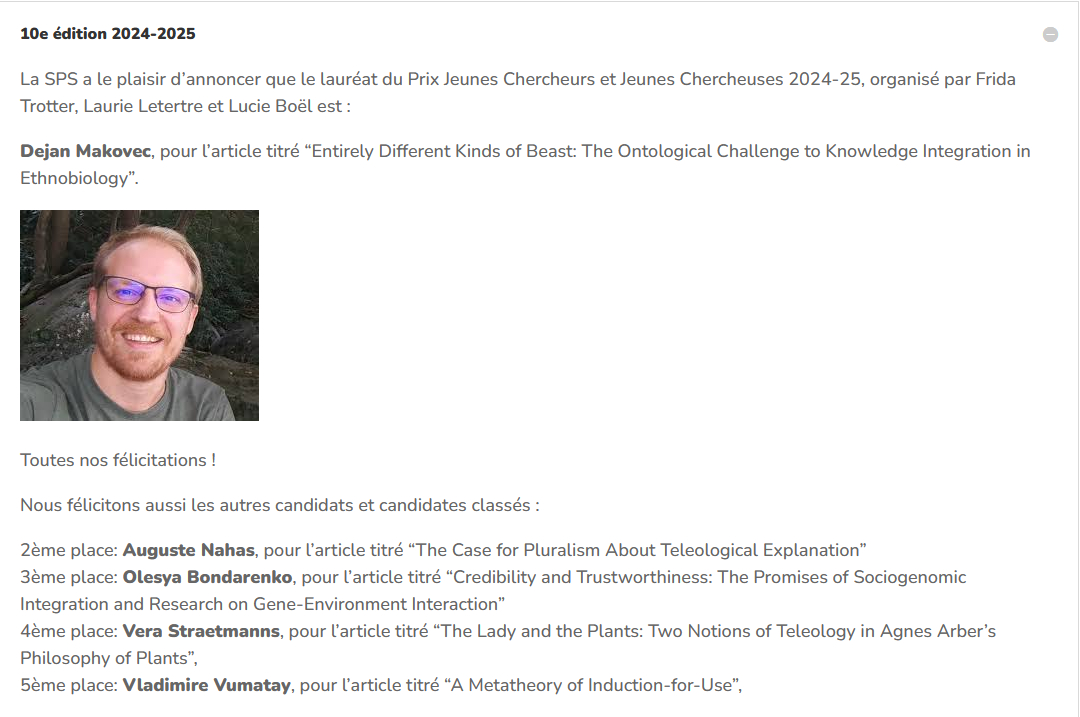This screenshot has width=1080, height=717.
Task: Click the "4ème place:" label
Action: (69, 631)
